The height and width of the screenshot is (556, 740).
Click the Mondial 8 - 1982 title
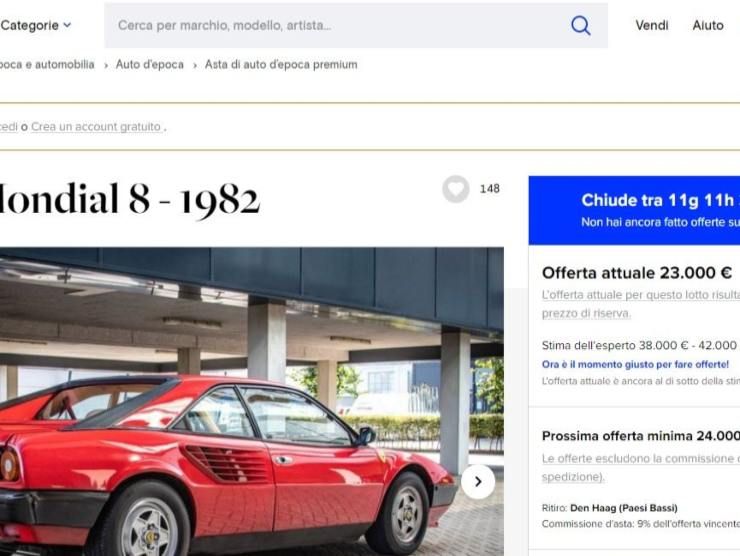[130, 199]
